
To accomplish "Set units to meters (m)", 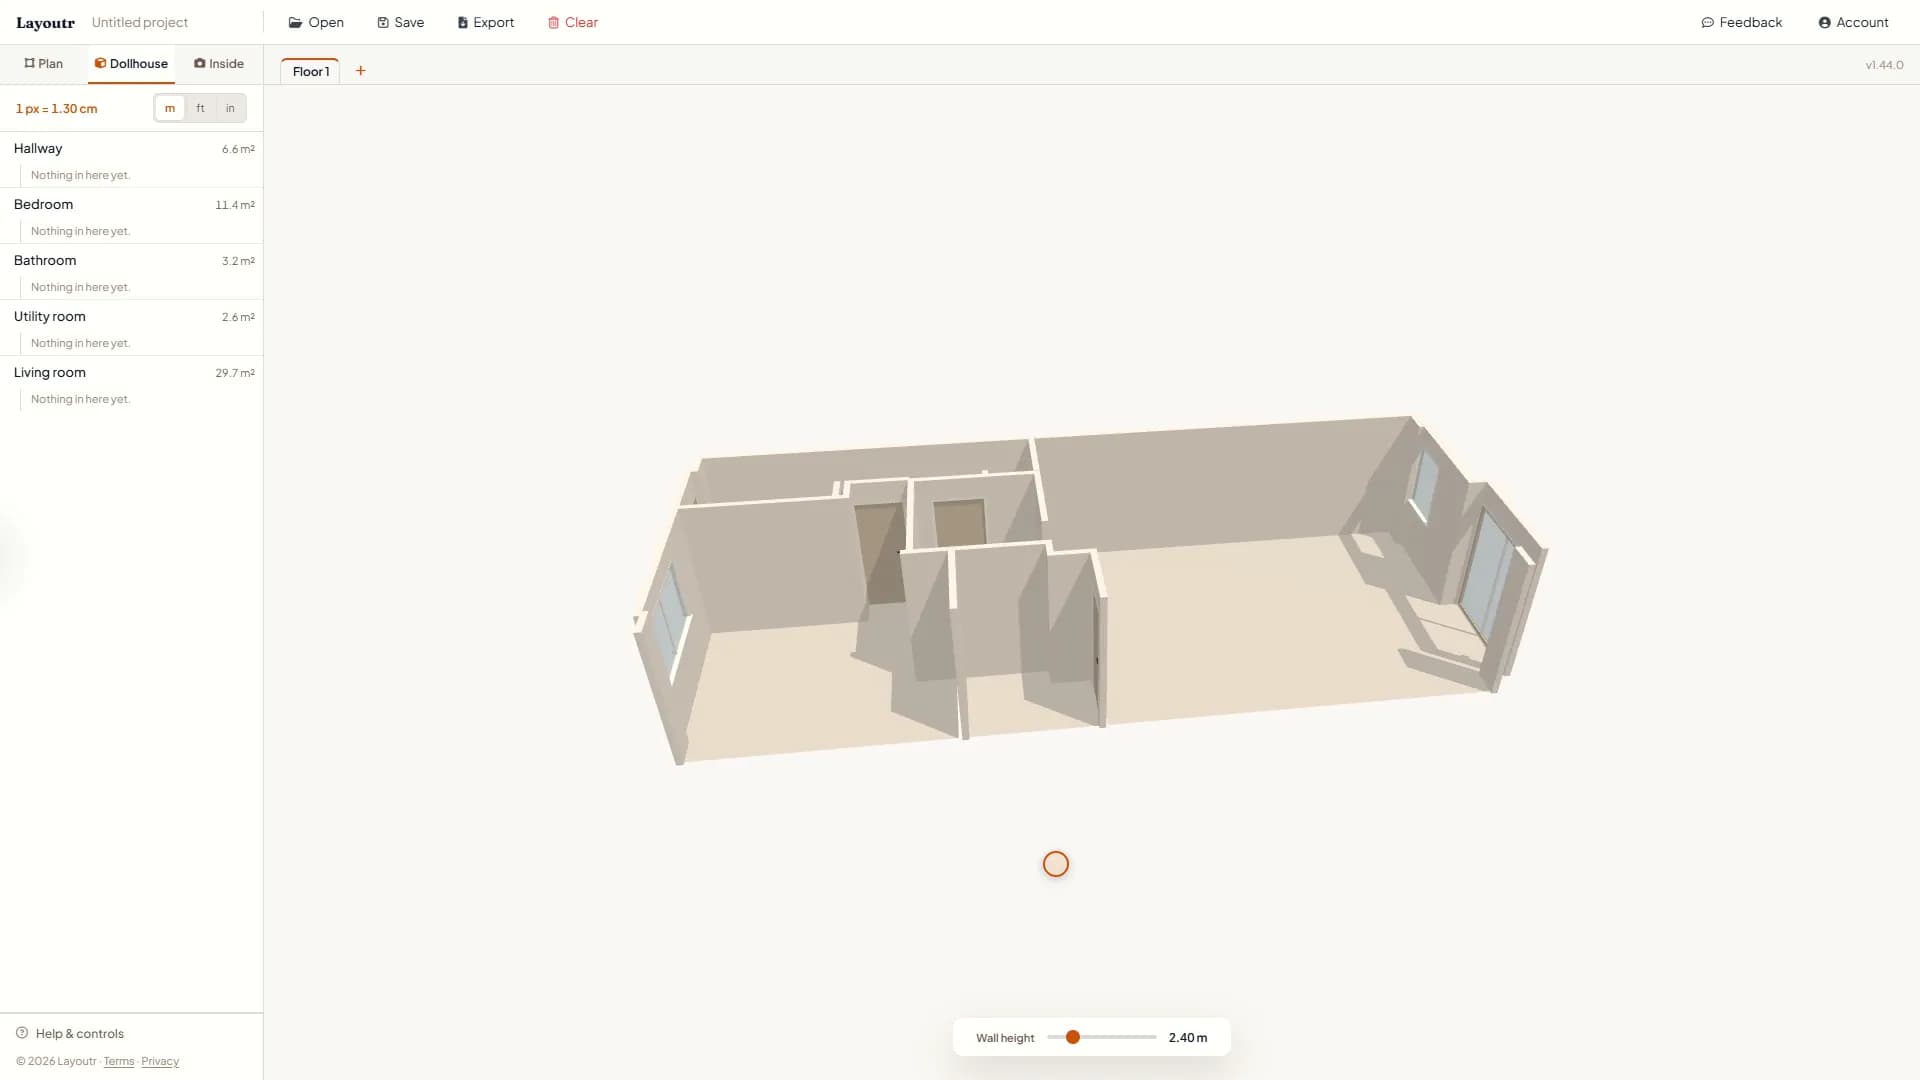I will [x=170, y=108].
